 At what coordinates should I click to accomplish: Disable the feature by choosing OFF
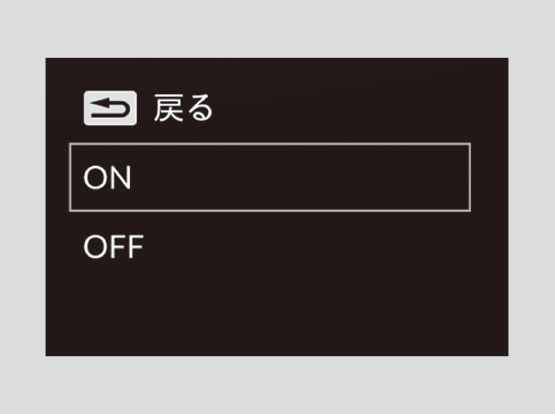(114, 246)
